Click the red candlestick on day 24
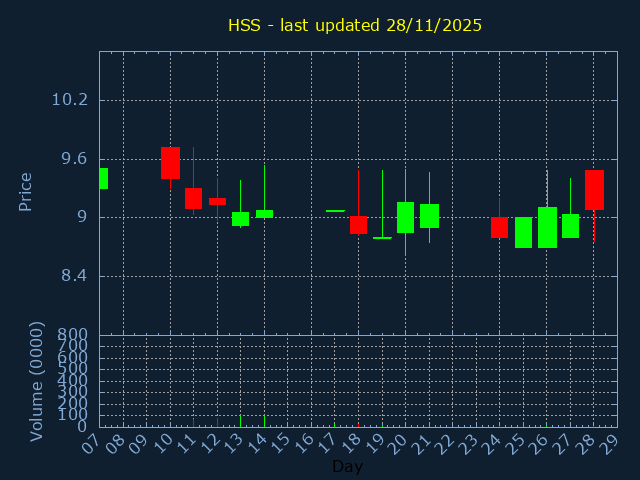Screen dimensions: 640x480 (x=499, y=227)
